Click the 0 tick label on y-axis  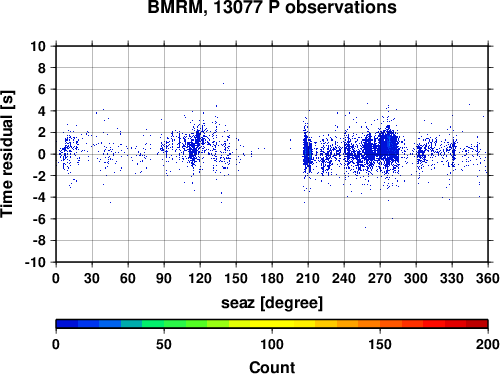point(42,154)
